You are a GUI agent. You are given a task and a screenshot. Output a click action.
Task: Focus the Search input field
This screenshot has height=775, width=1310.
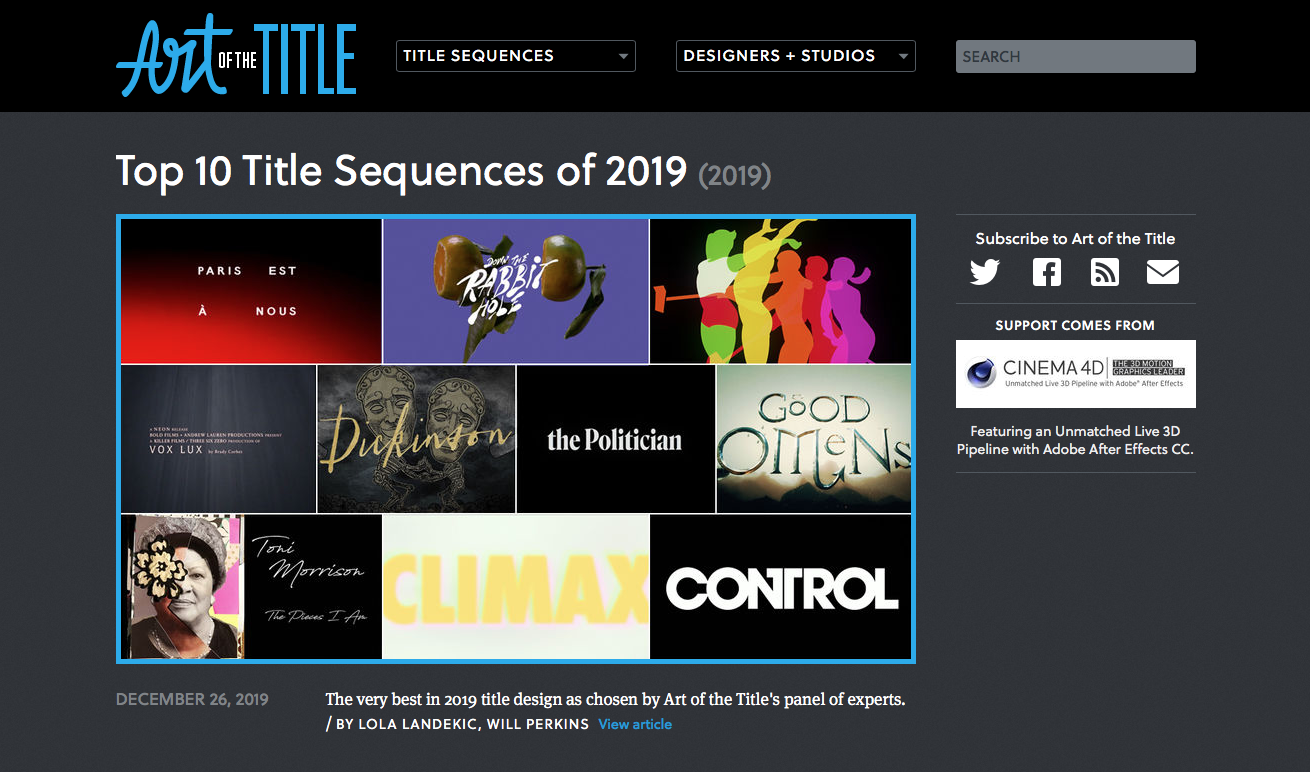pos(1076,57)
